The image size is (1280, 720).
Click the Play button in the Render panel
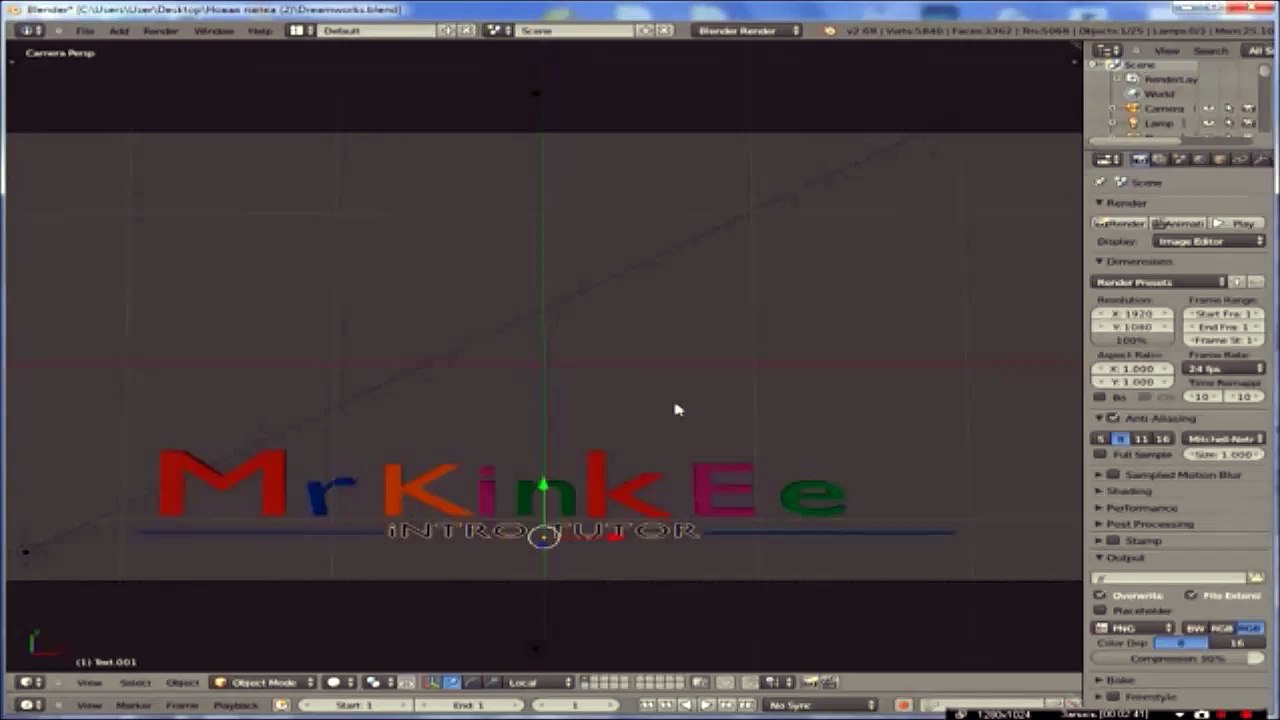(1238, 223)
